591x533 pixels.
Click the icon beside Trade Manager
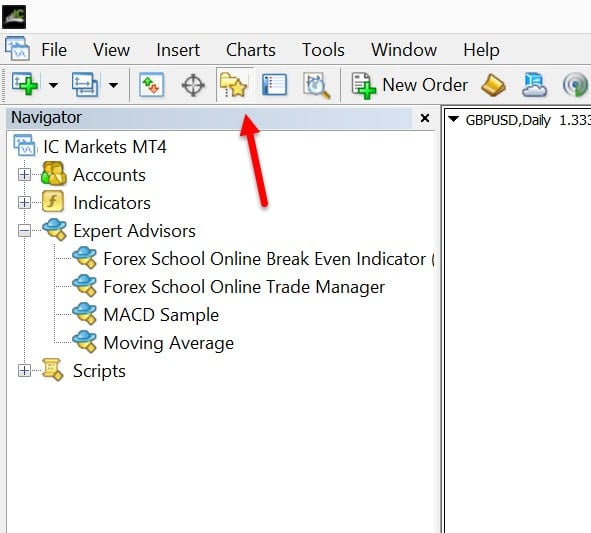pos(84,286)
